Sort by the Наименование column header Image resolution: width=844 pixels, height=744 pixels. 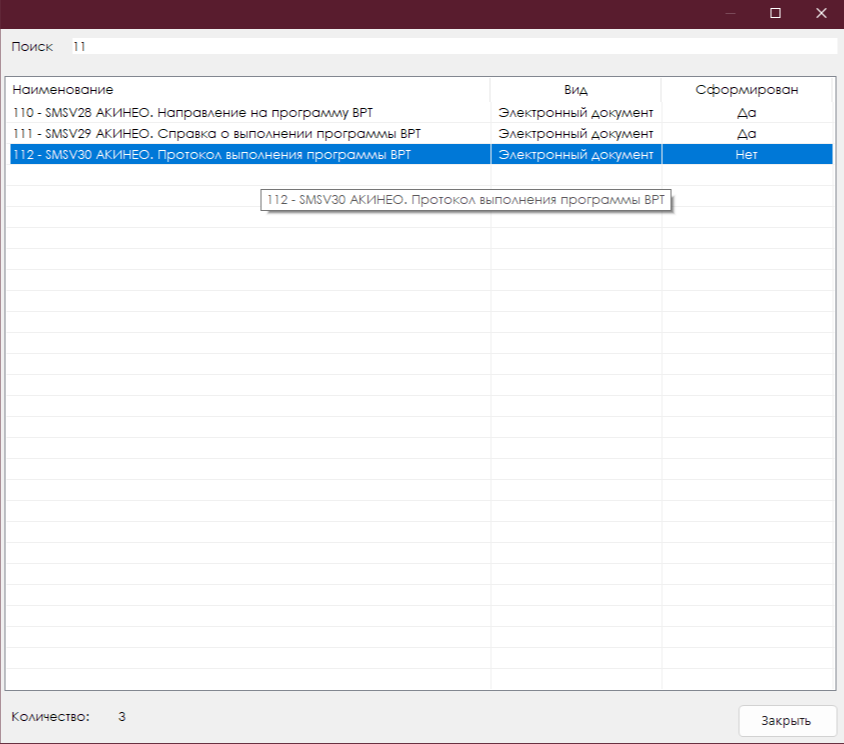250,90
